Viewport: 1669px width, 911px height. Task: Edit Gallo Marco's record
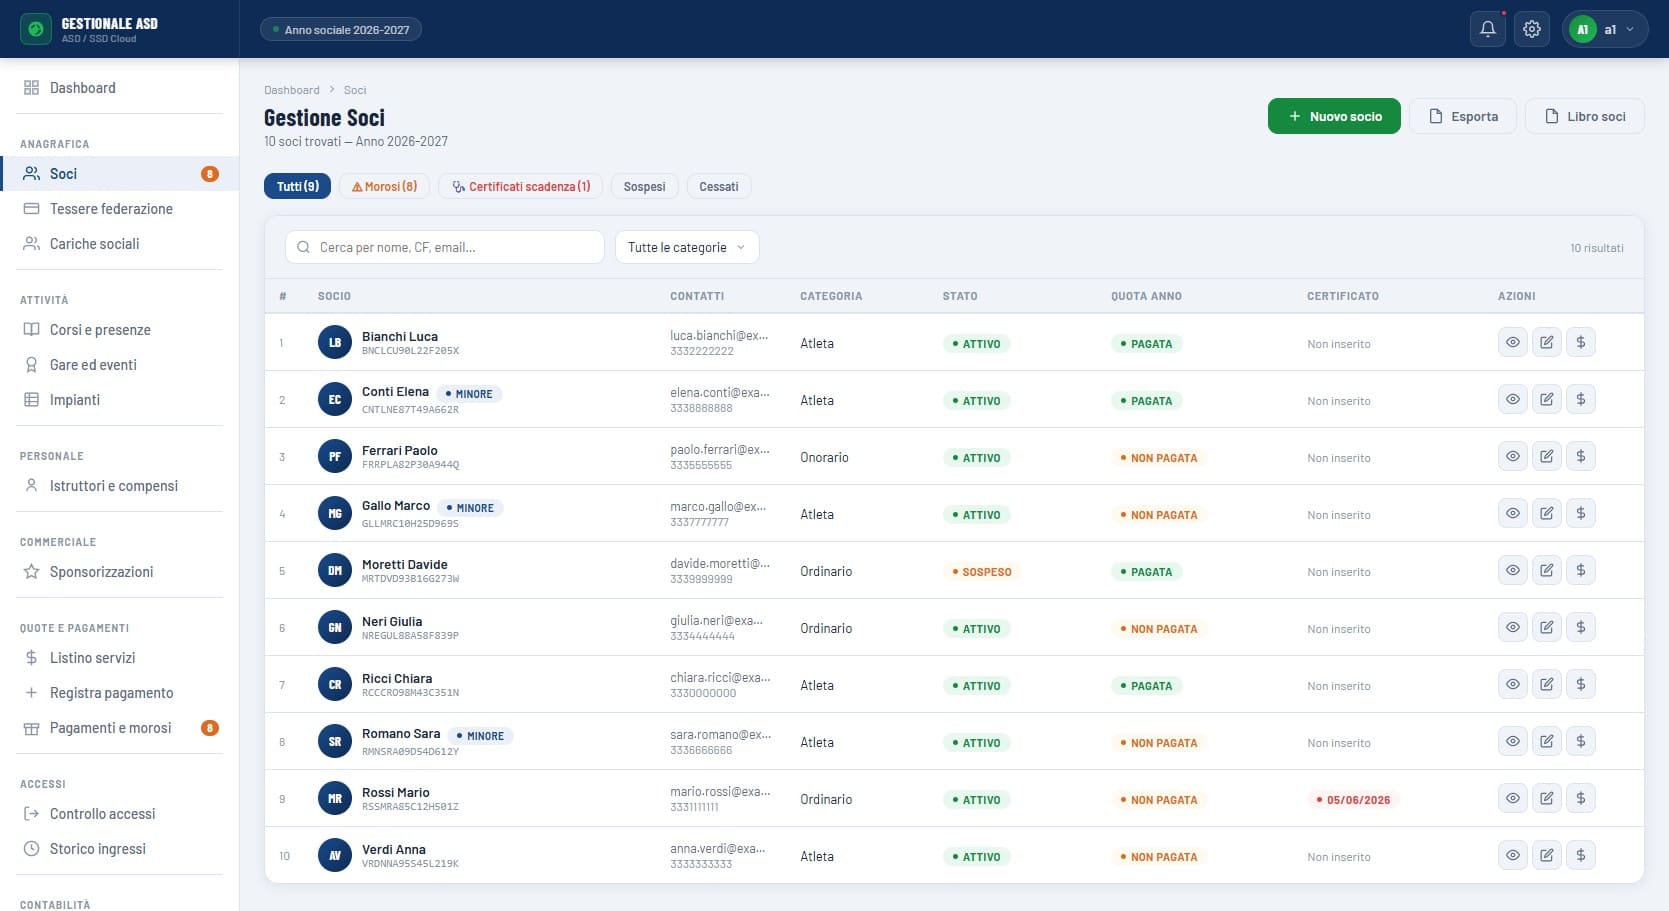click(x=1547, y=513)
